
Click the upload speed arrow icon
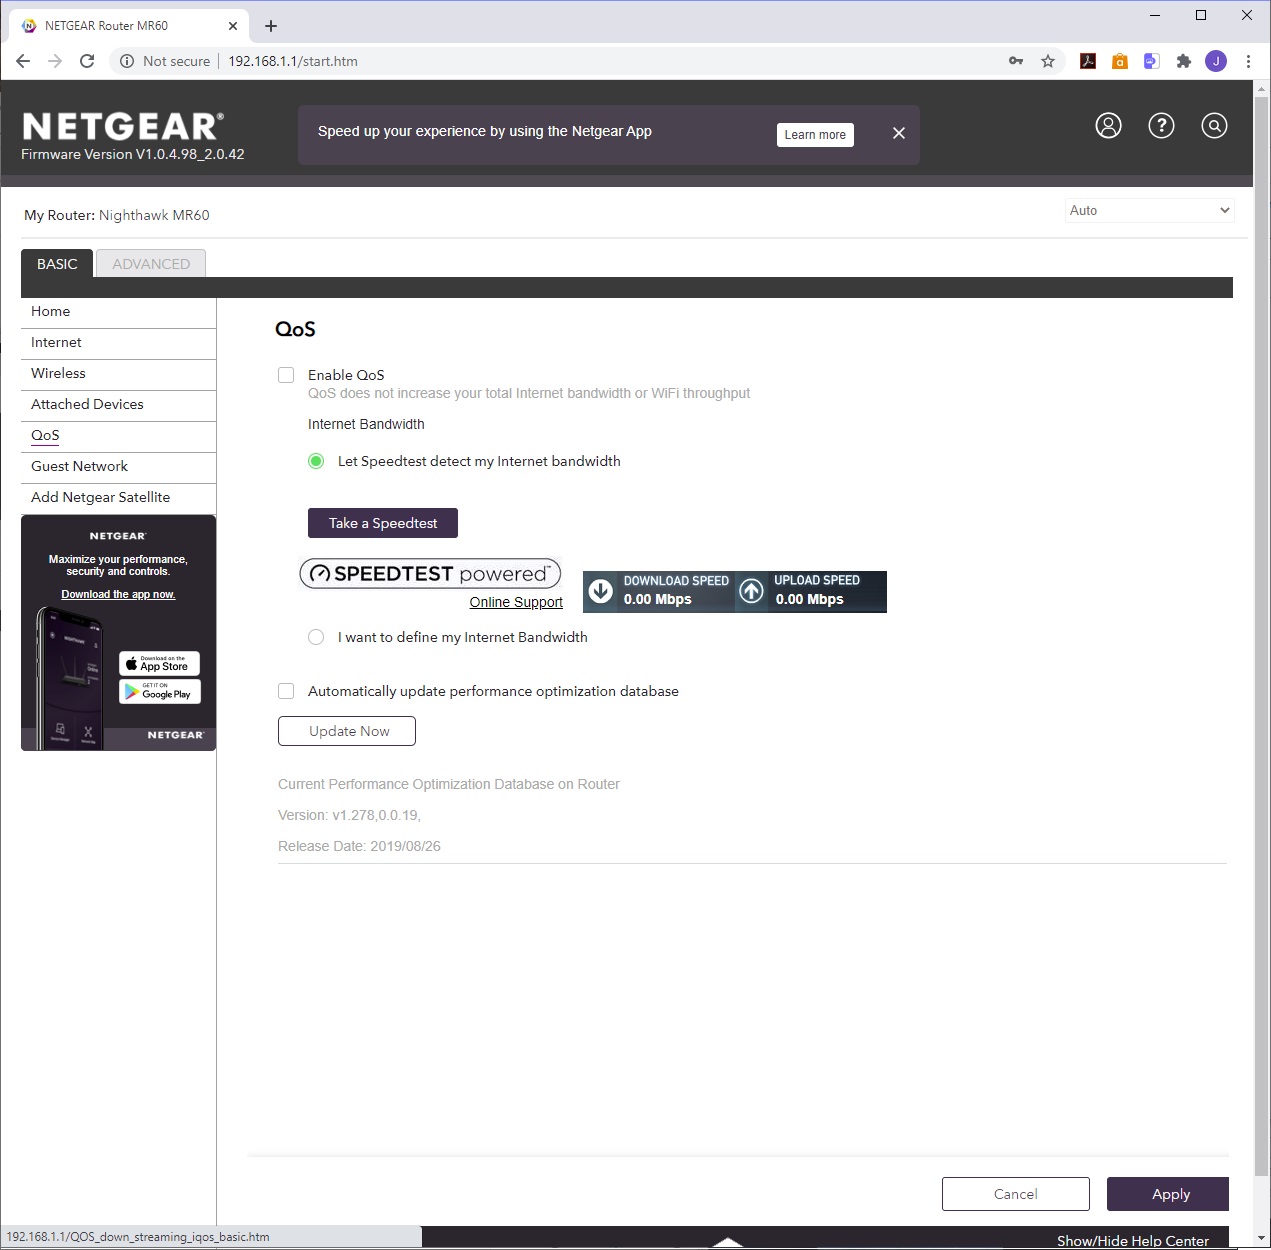[x=751, y=591]
